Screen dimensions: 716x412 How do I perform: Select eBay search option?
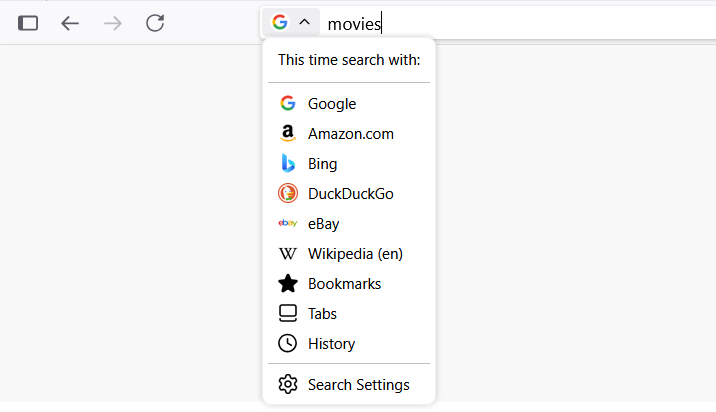point(349,224)
